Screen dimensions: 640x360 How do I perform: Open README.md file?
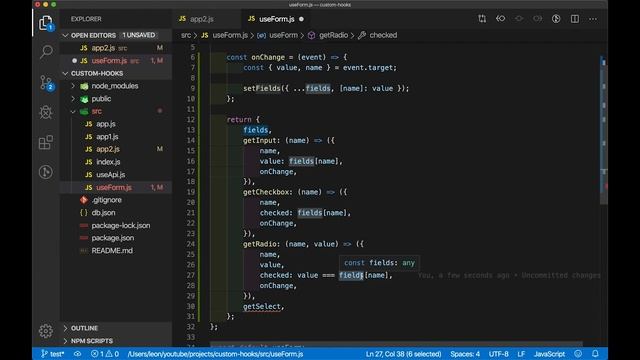(x=116, y=251)
